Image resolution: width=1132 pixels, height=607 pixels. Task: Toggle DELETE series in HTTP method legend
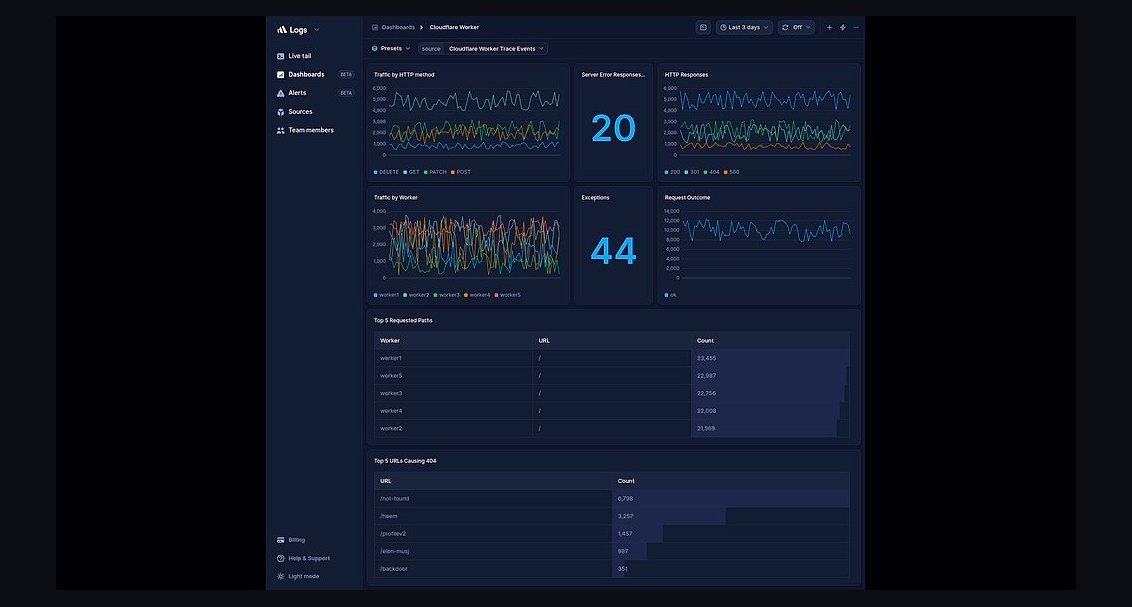point(386,172)
